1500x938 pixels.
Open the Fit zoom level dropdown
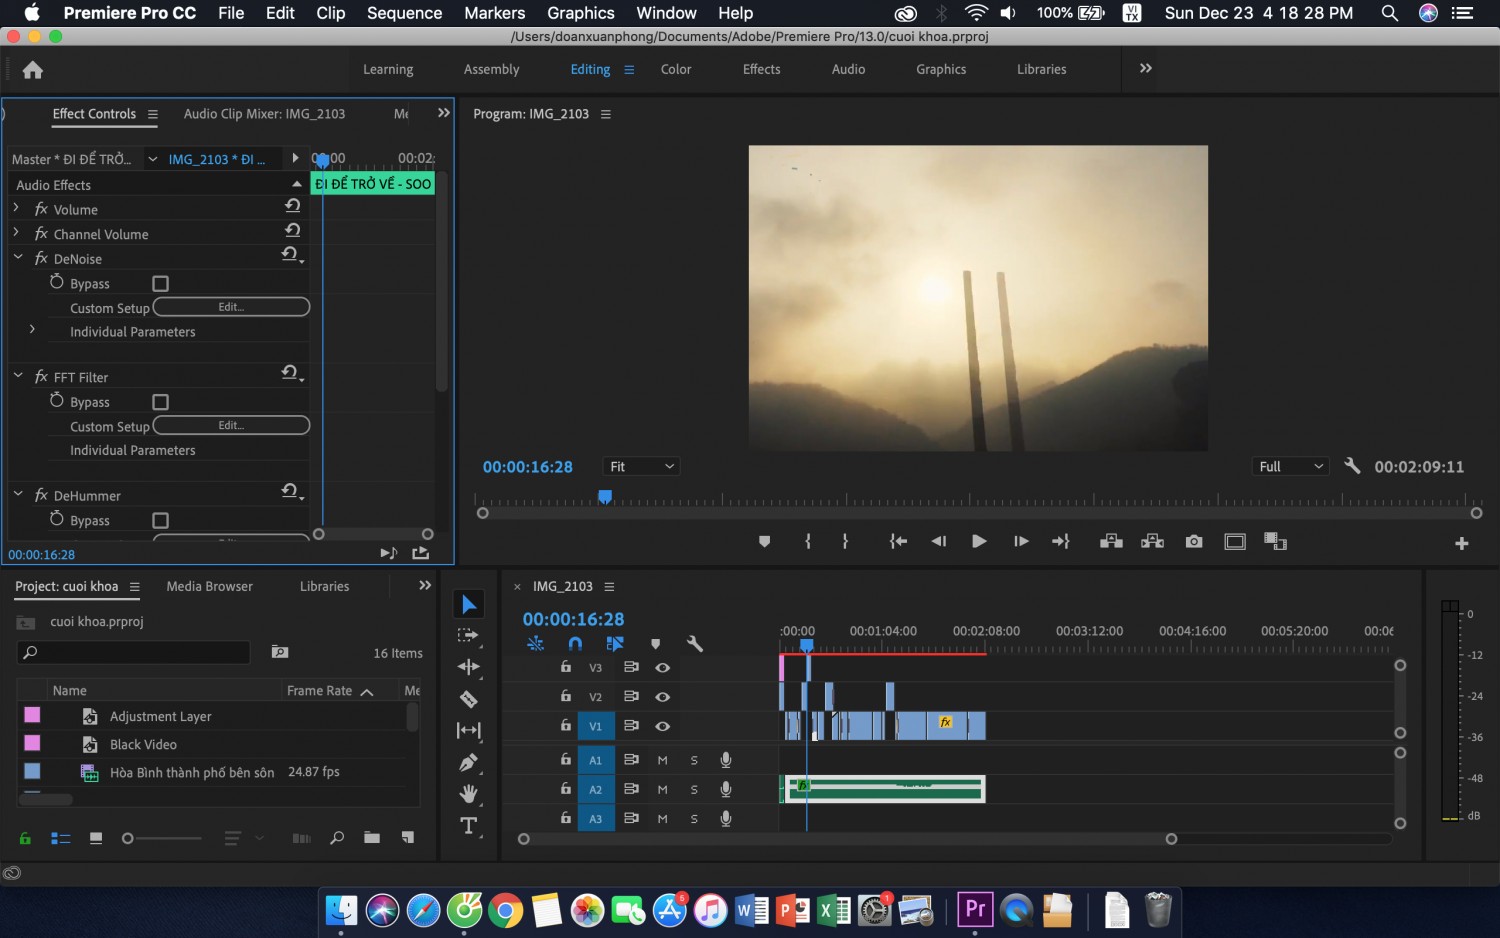pos(642,467)
